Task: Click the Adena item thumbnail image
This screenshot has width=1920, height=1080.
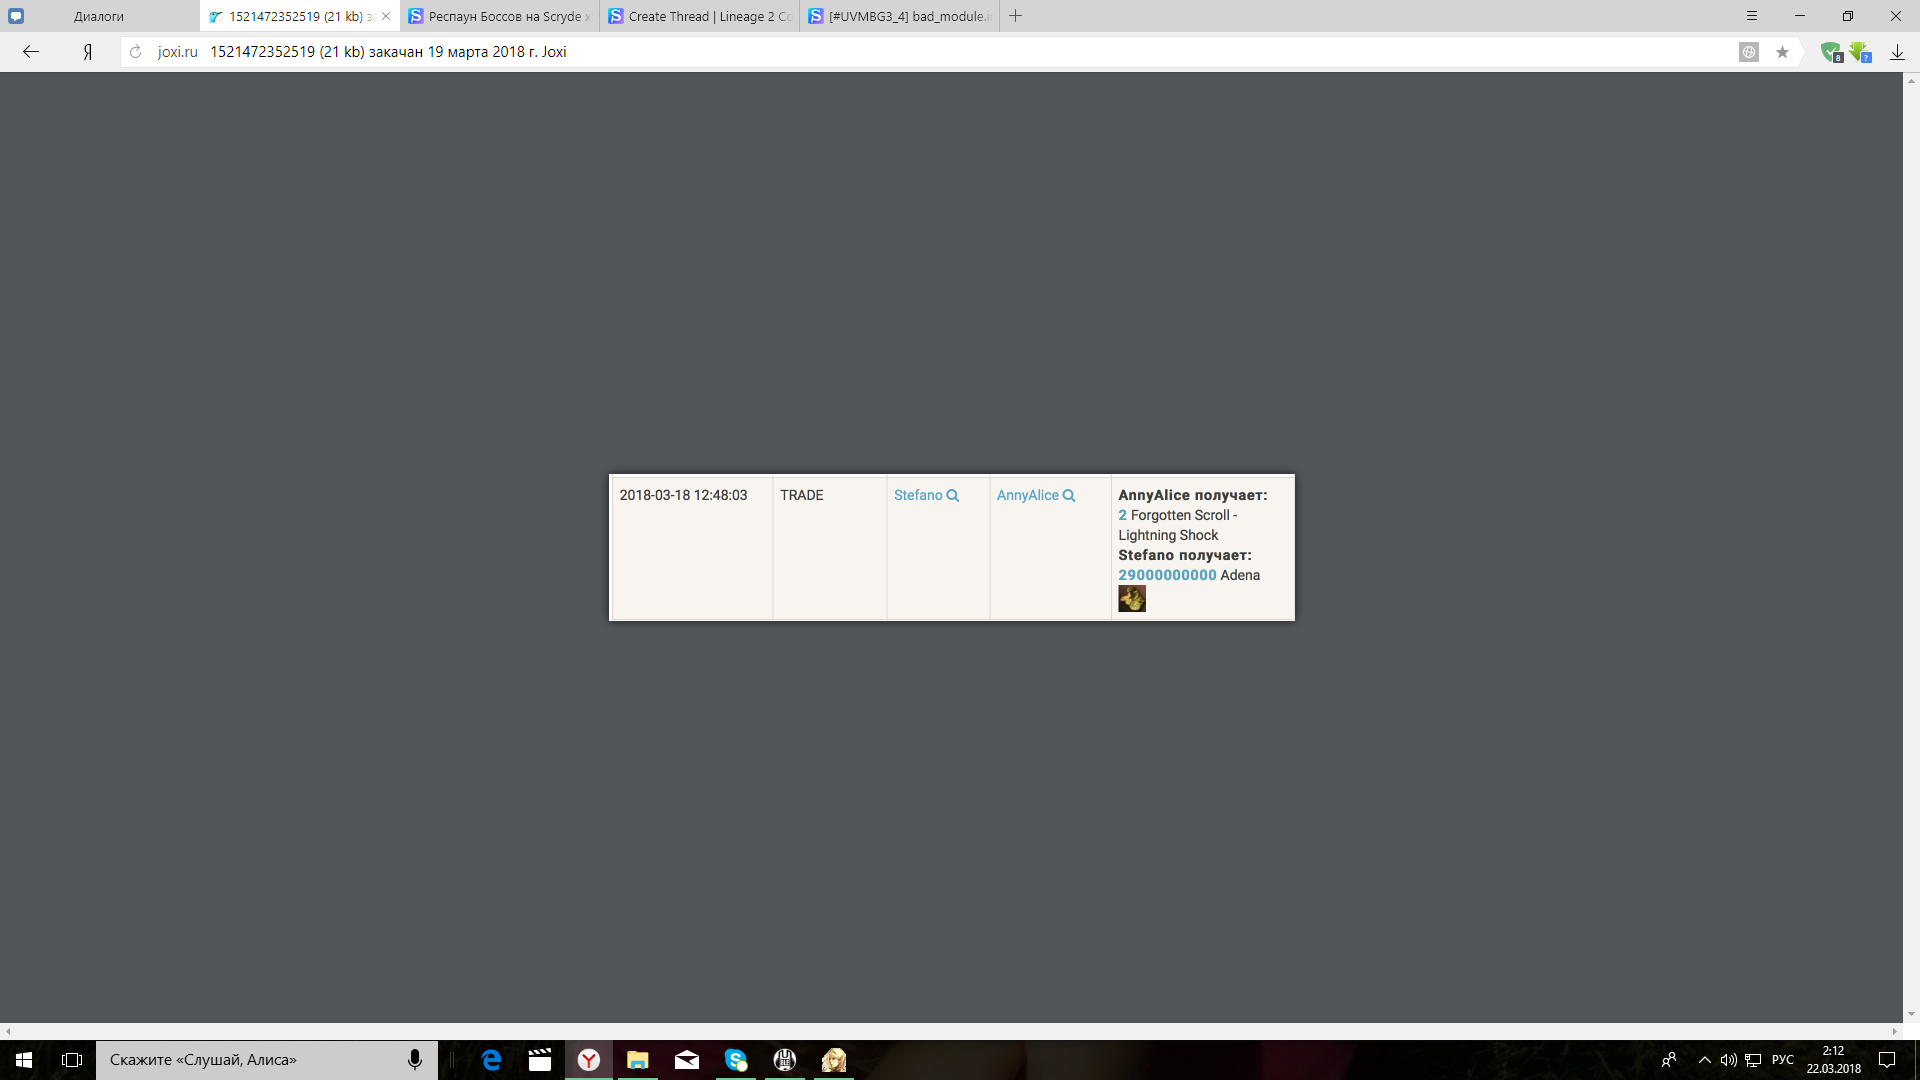Action: pyautogui.click(x=1131, y=599)
